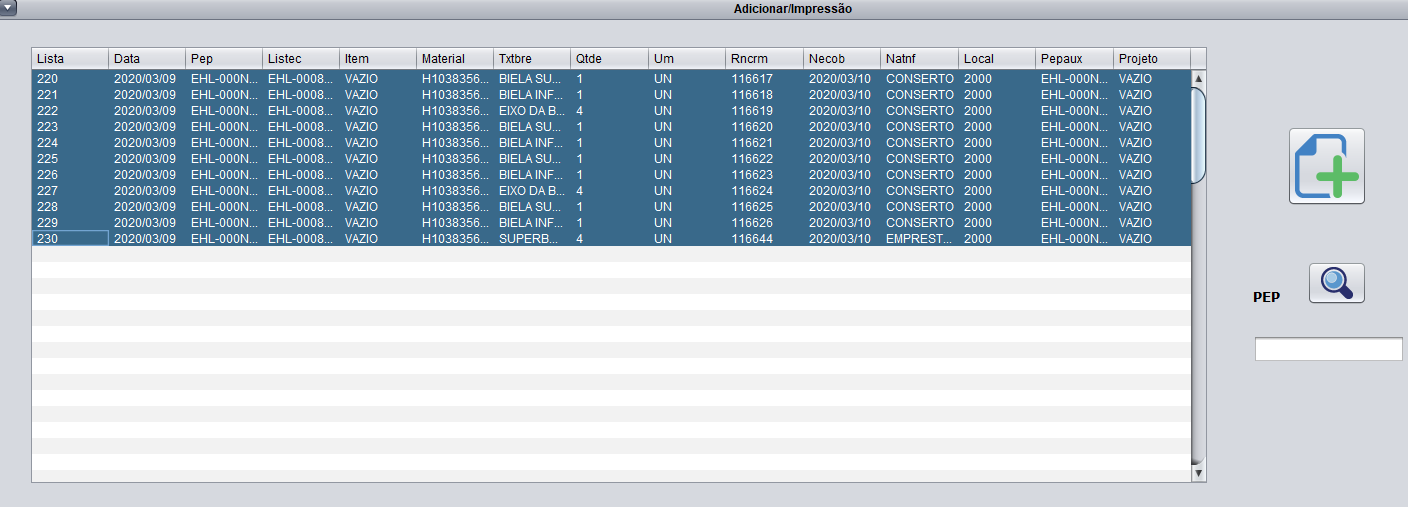
Task: Click Projeto VAZIO cell in row 229
Action: click(1152, 222)
